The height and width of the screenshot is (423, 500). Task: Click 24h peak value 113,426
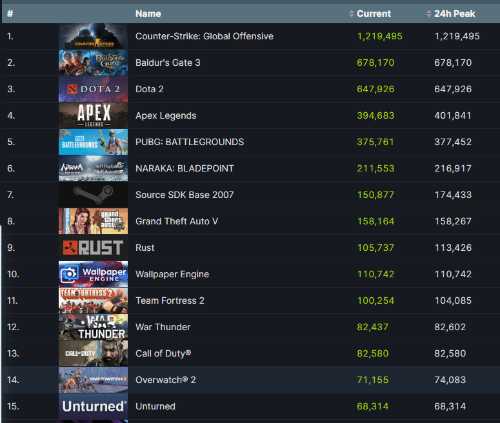click(453, 248)
